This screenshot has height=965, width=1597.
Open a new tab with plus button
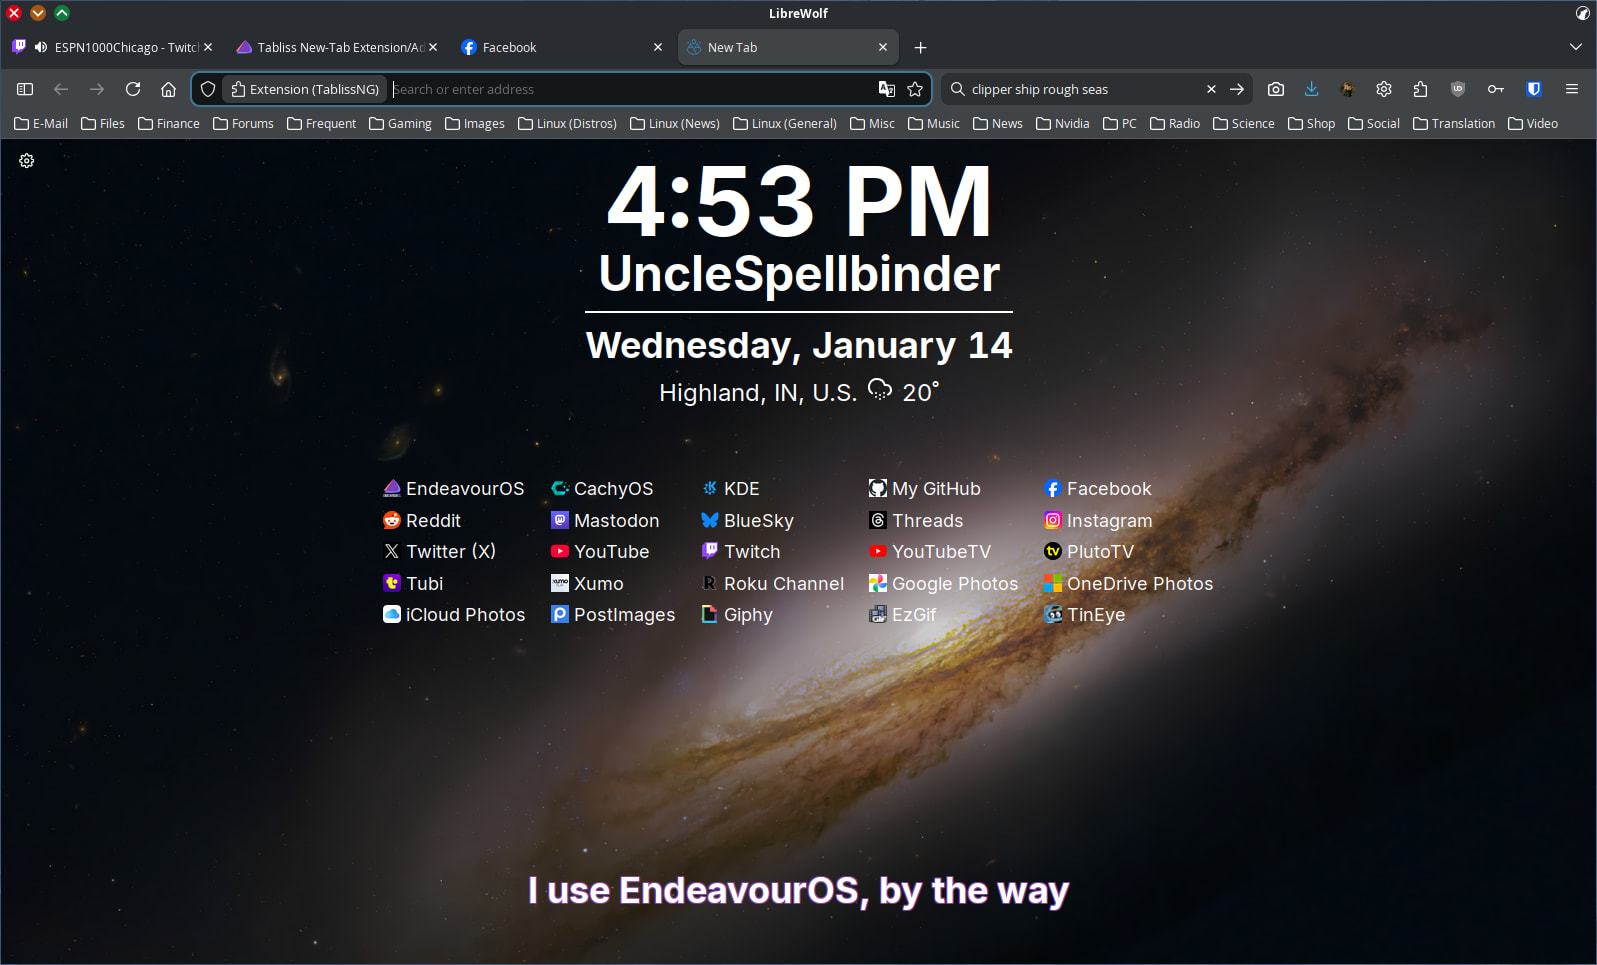pos(920,47)
